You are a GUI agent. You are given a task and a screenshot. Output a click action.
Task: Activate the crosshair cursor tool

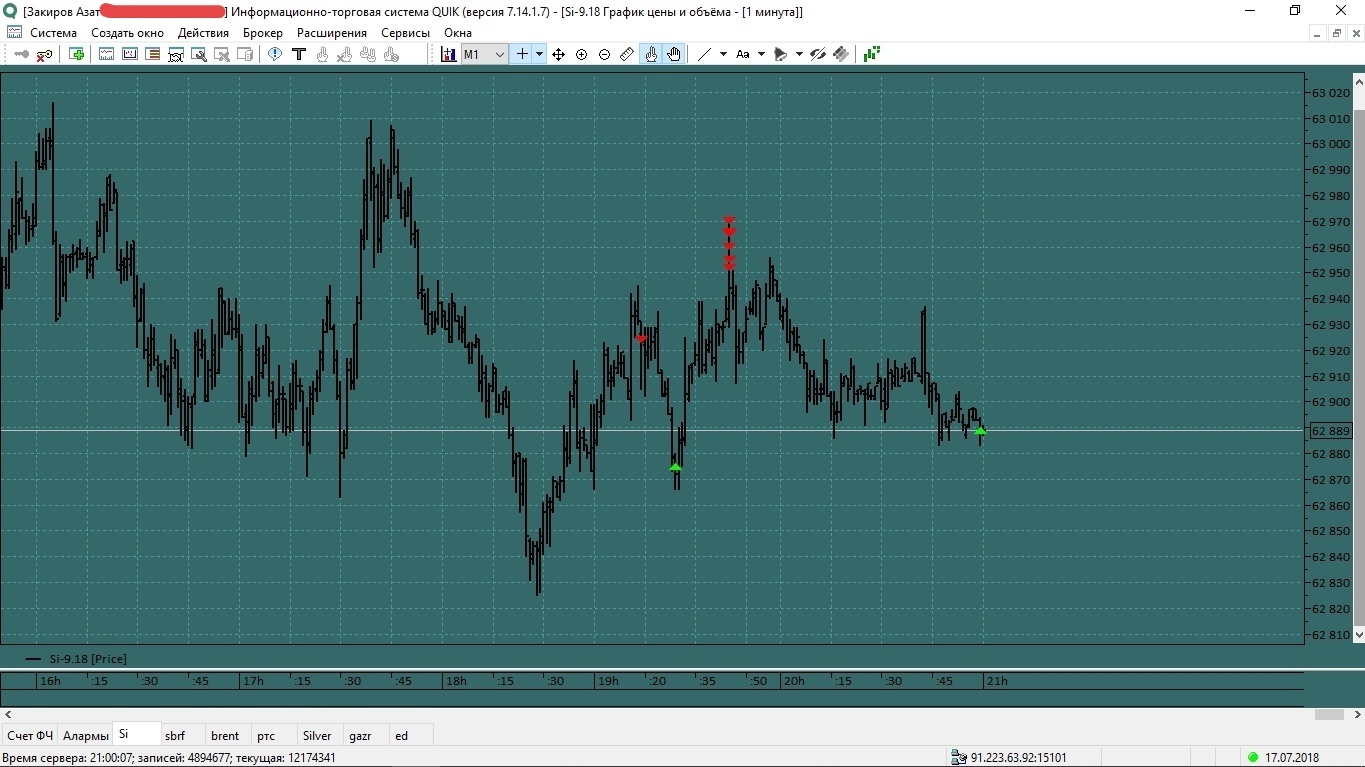pyautogui.click(x=522, y=54)
